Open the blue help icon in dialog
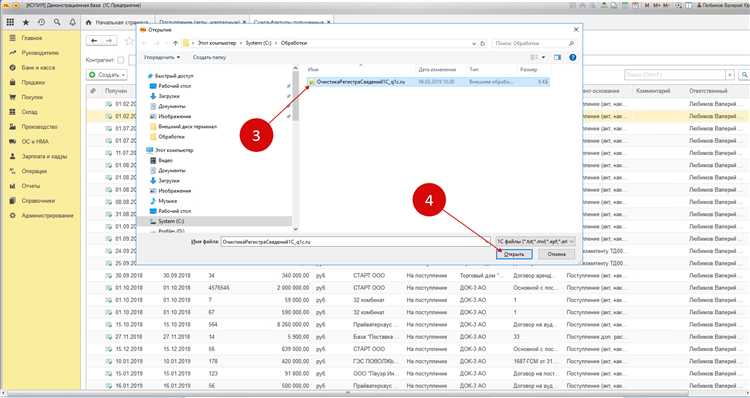750x398 pixels. (x=573, y=57)
